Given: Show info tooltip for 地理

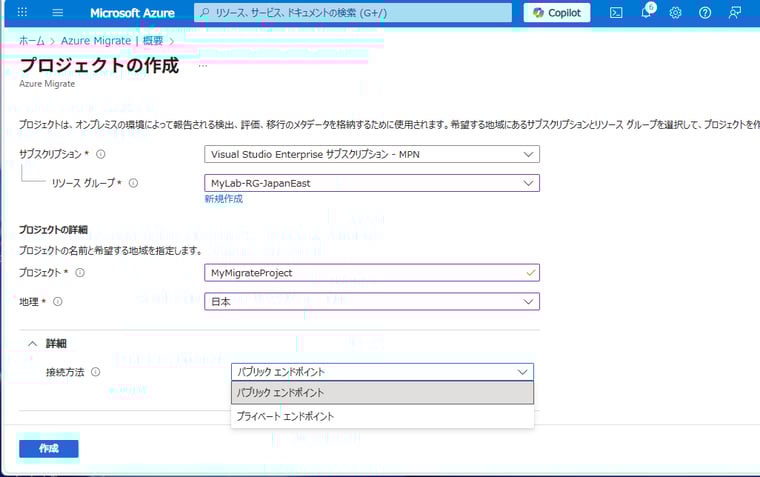Looking at the screenshot, I should coord(58,302).
